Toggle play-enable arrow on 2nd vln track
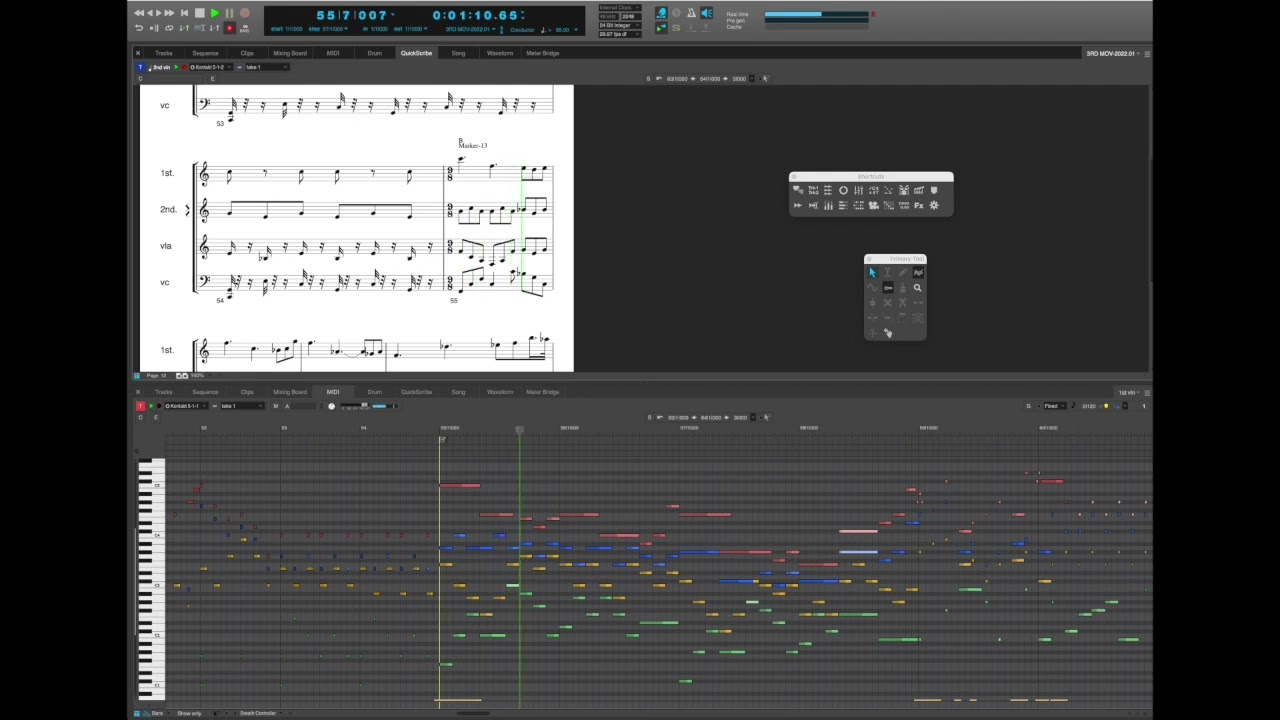Viewport: 1280px width, 720px height. 176,67
